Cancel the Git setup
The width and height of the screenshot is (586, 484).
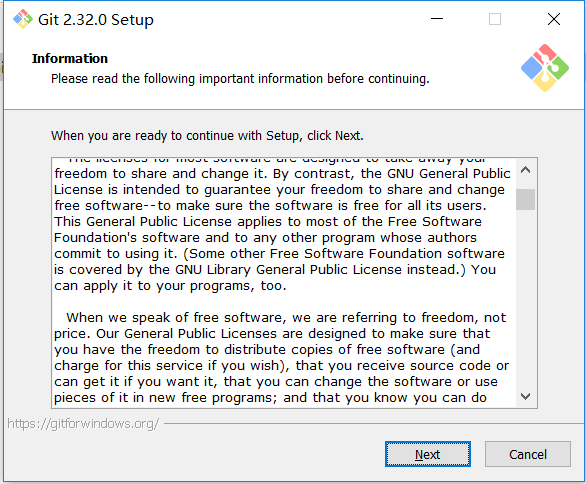(x=528, y=454)
